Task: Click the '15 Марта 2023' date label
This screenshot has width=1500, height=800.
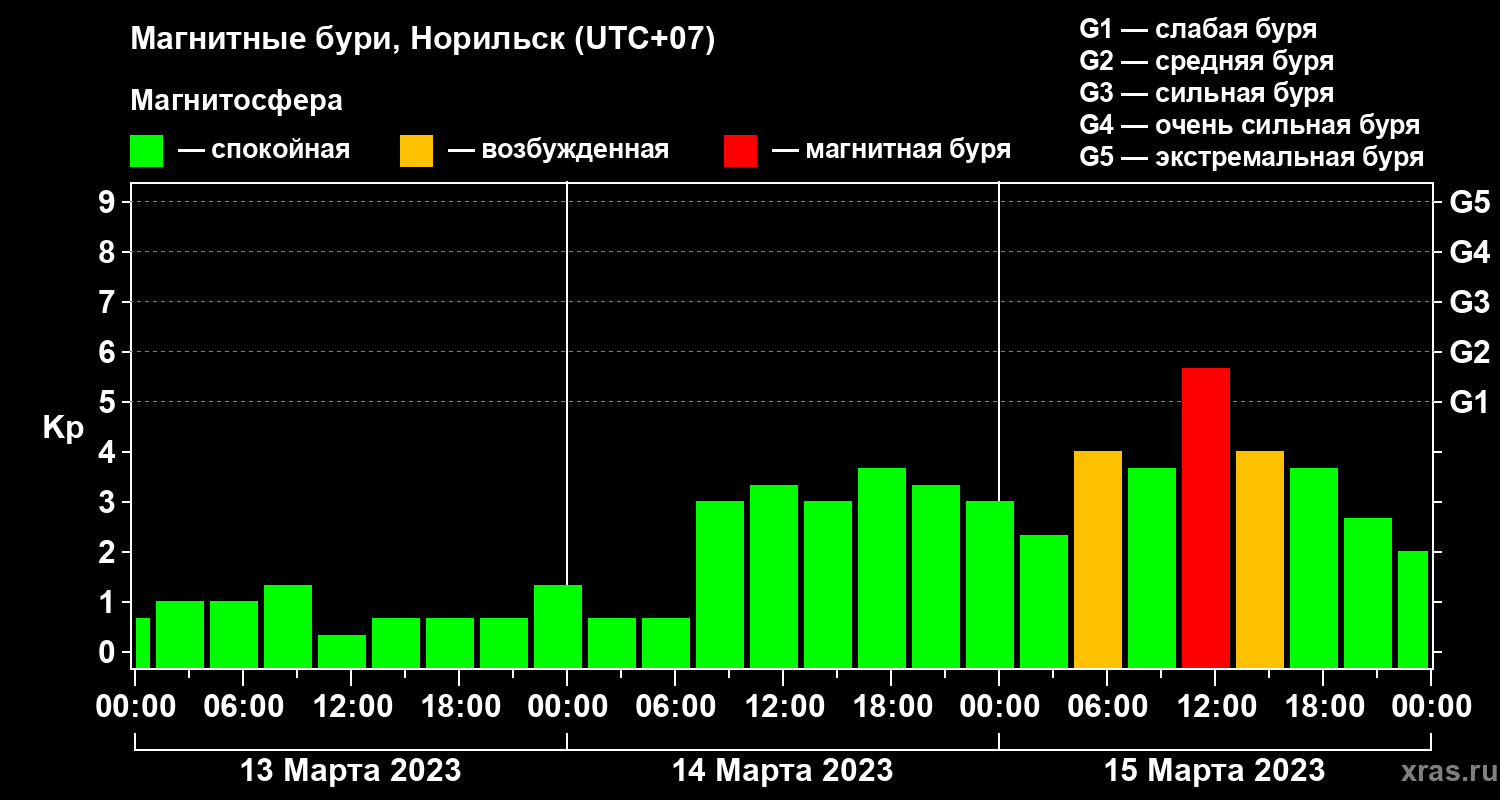Action: [x=1215, y=771]
